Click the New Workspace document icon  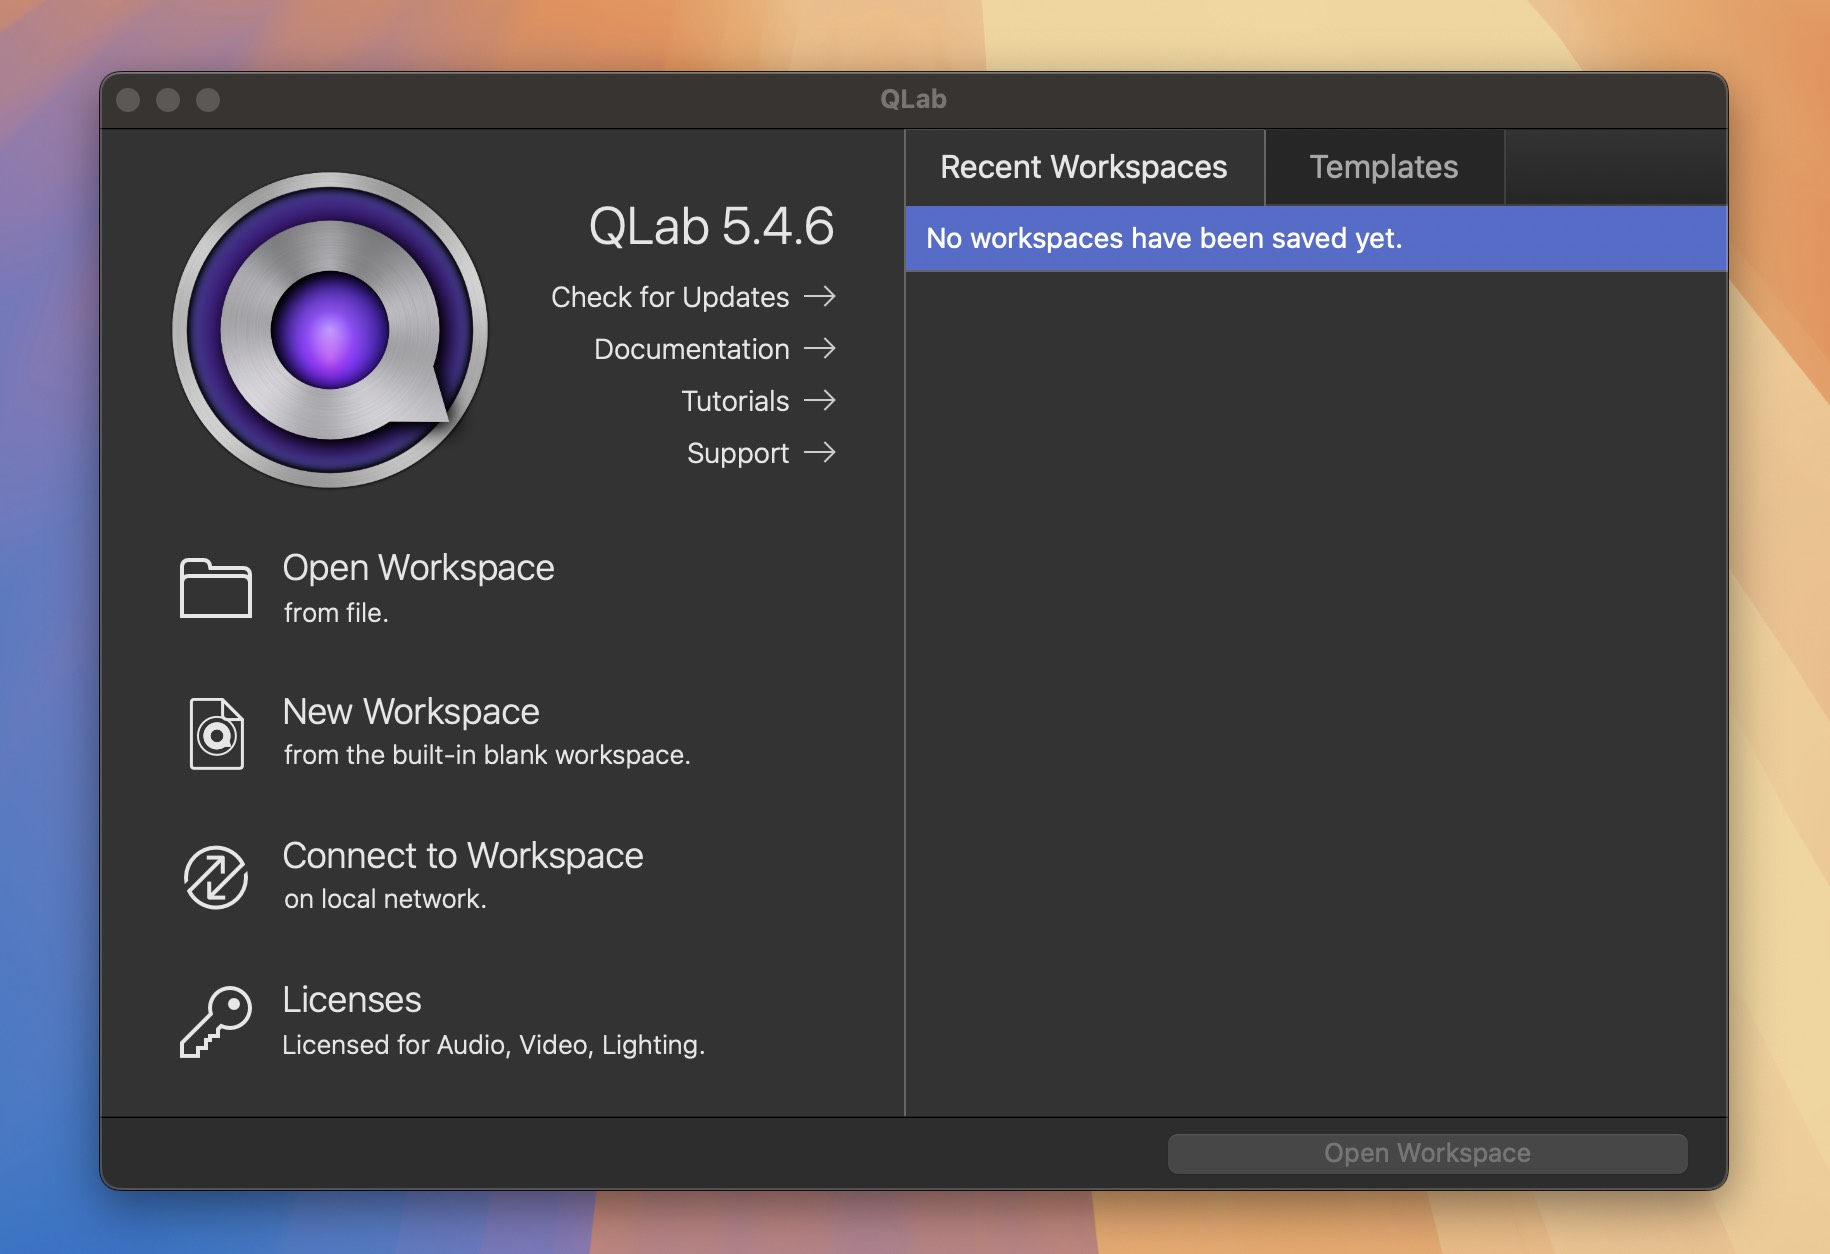216,734
